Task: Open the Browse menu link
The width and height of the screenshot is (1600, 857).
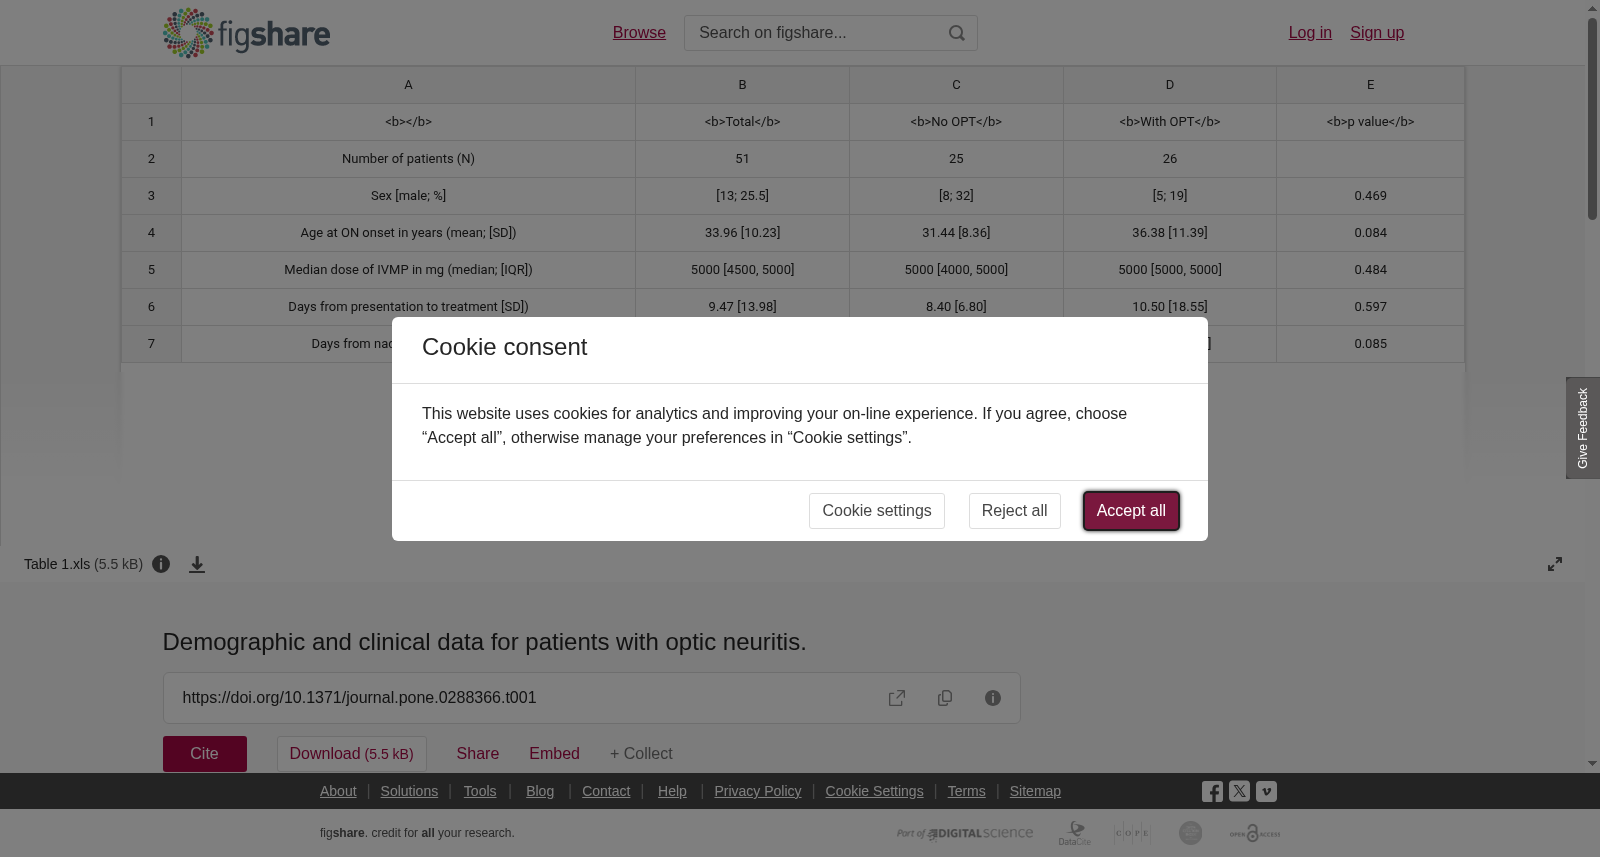Action: coord(639,33)
